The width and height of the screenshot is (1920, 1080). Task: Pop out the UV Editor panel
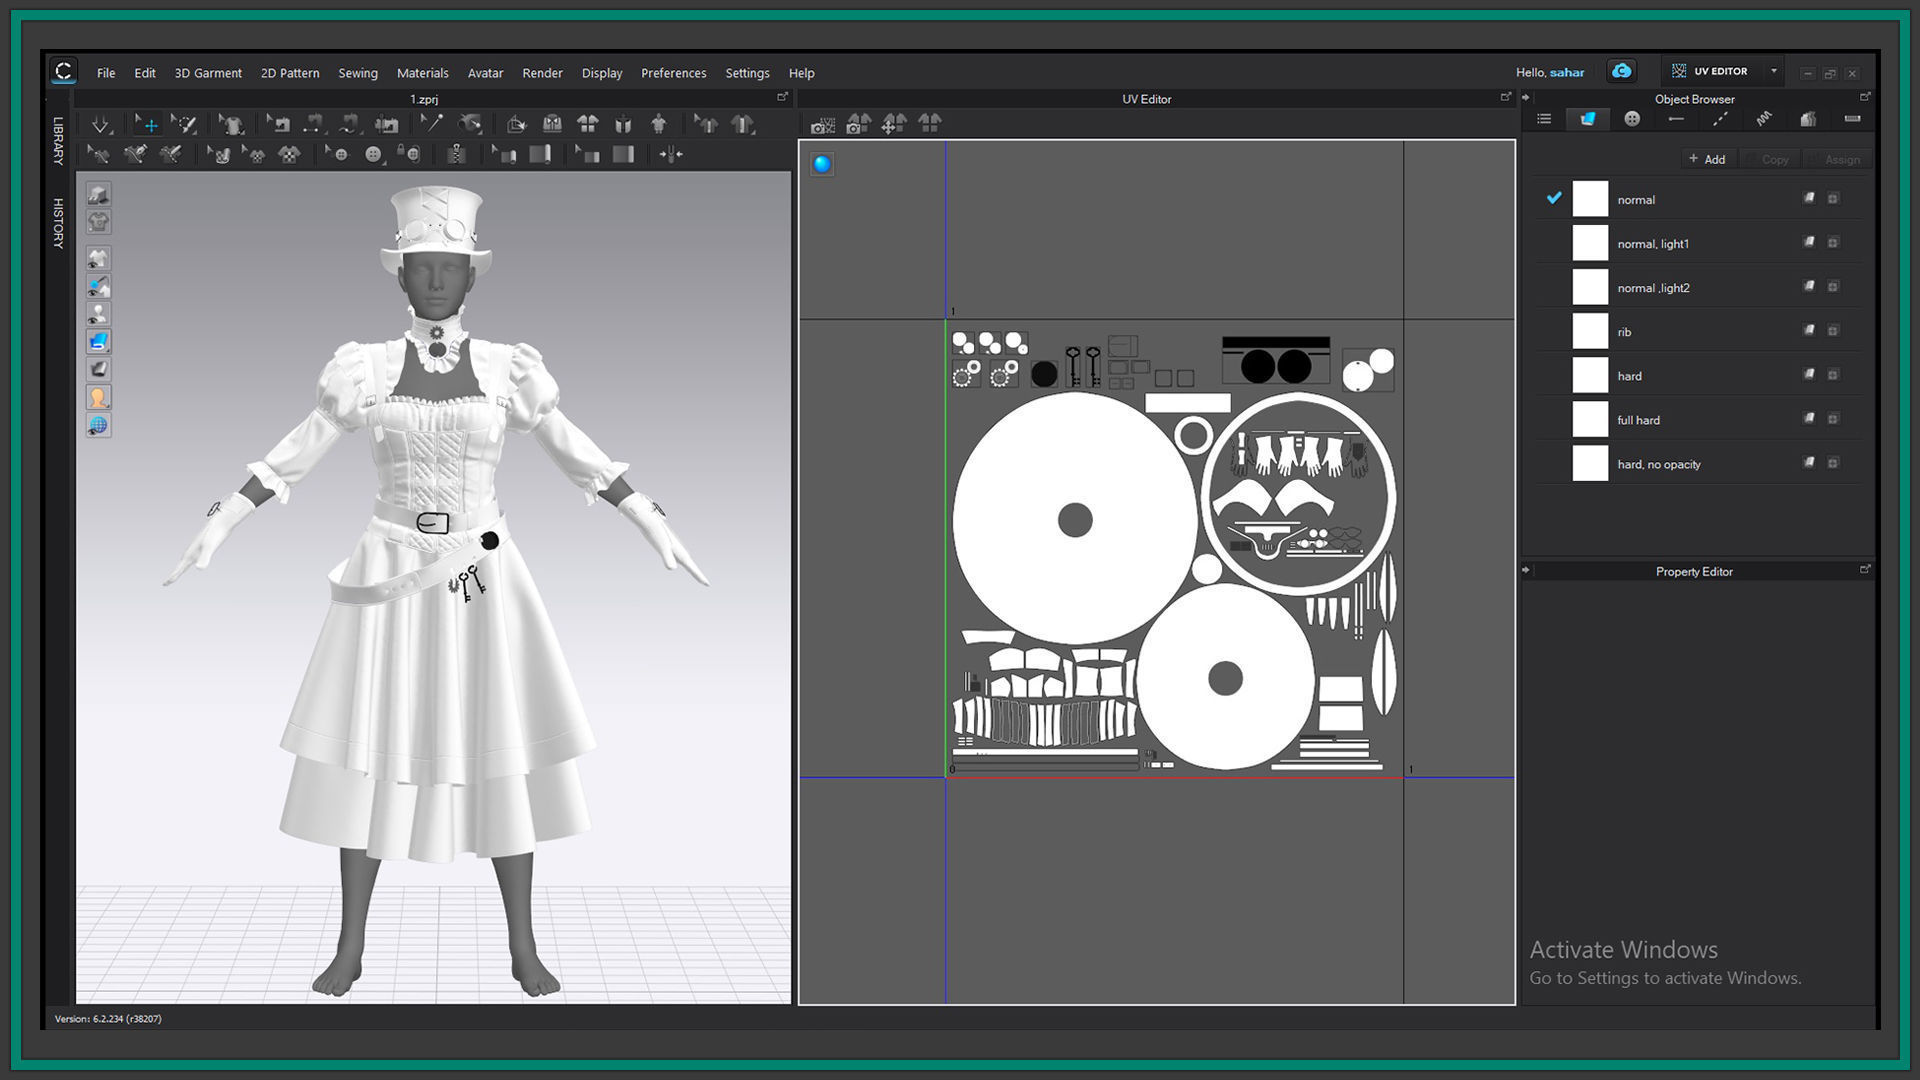(x=1505, y=97)
